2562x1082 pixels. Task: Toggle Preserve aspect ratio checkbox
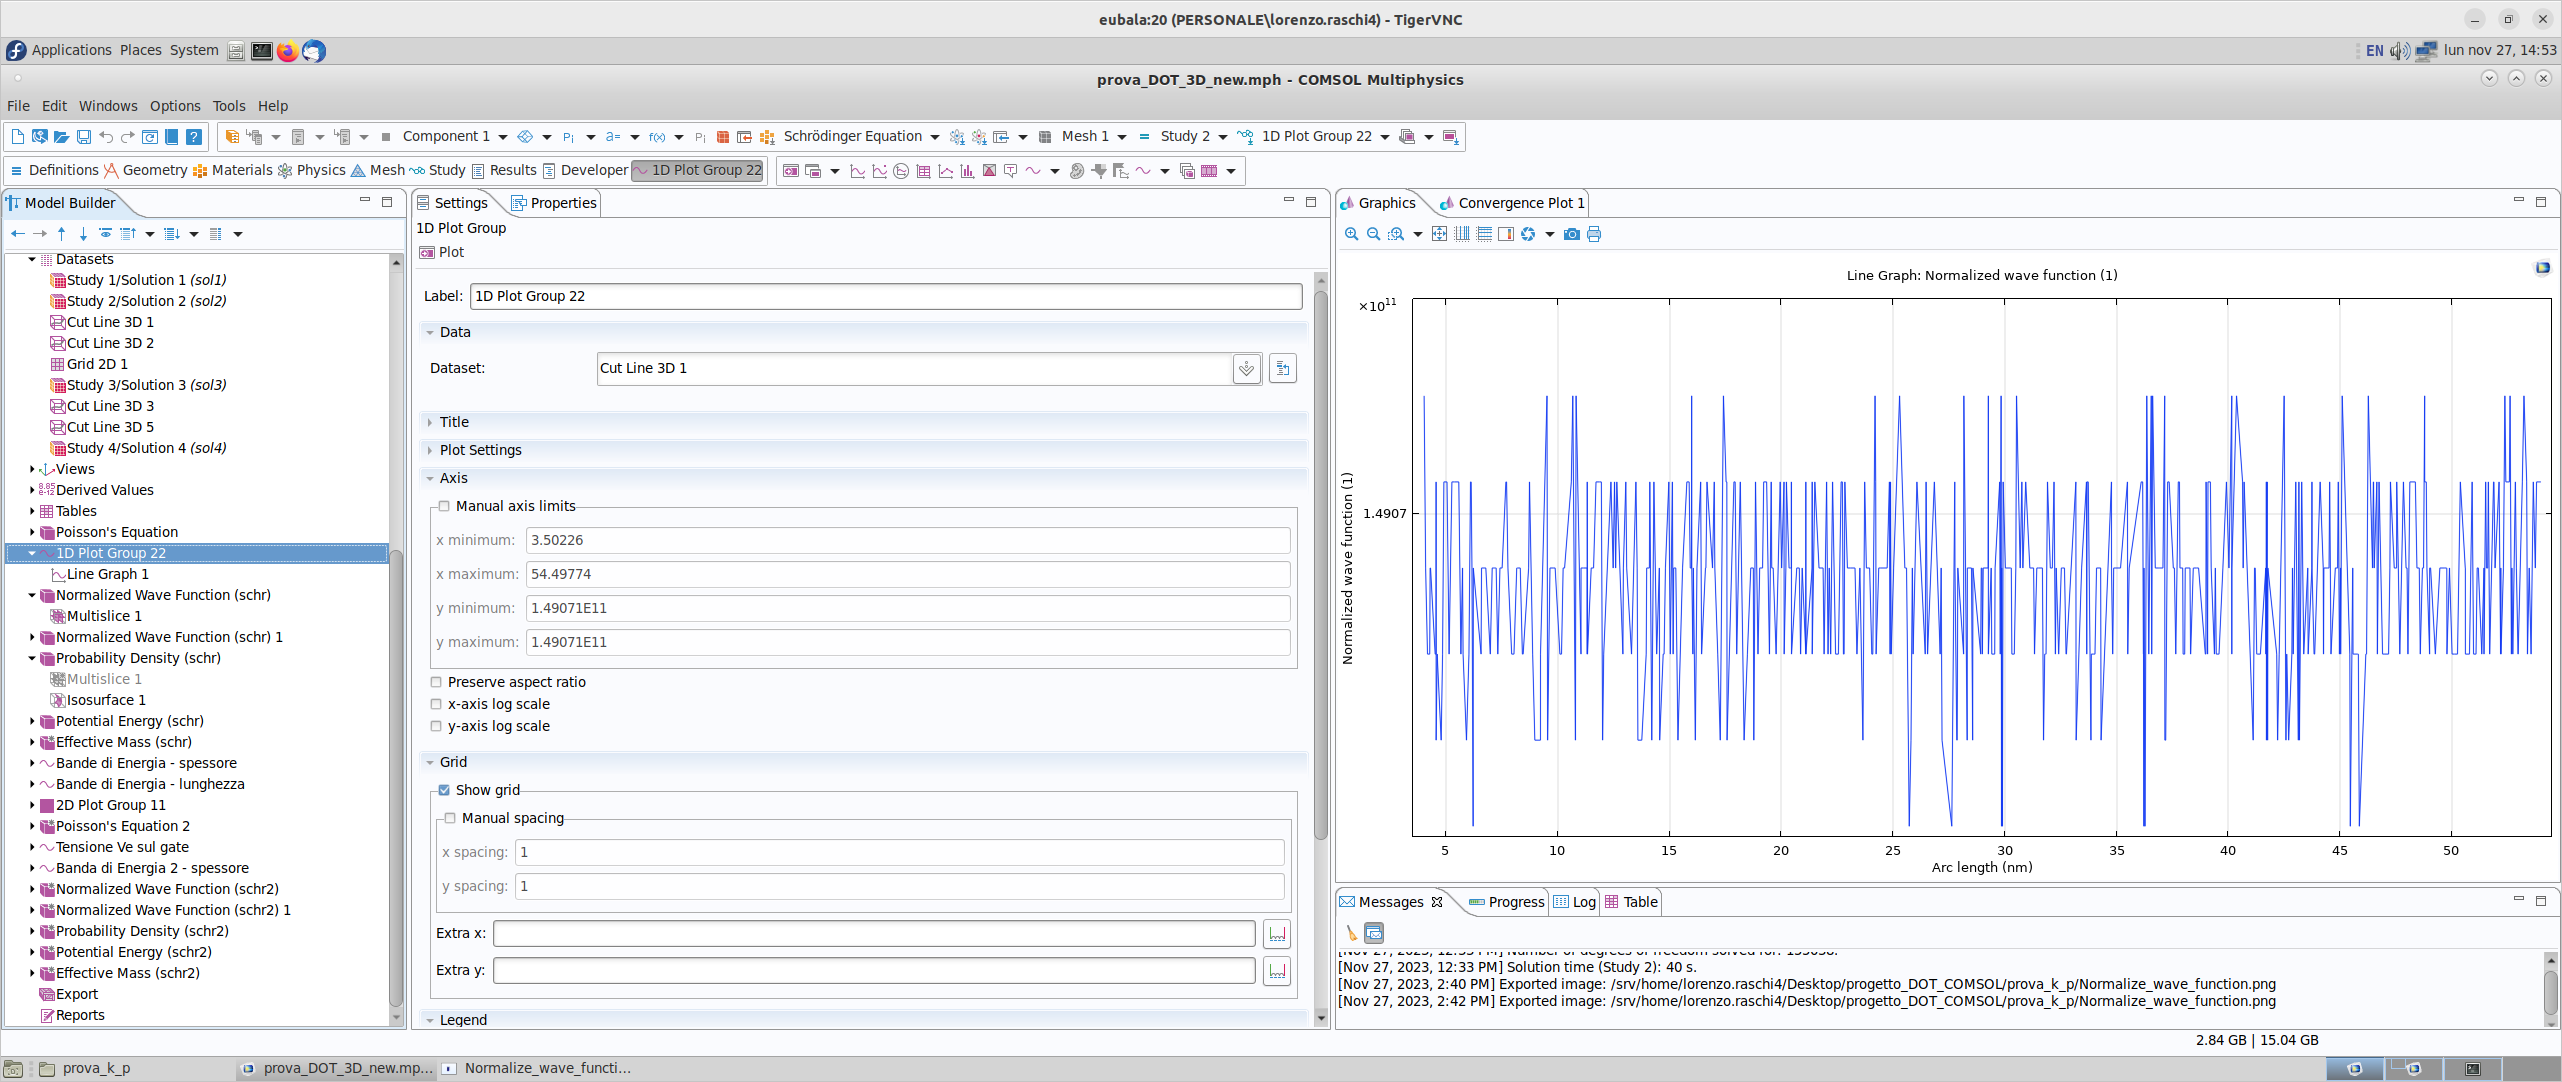(x=436, y=682)
